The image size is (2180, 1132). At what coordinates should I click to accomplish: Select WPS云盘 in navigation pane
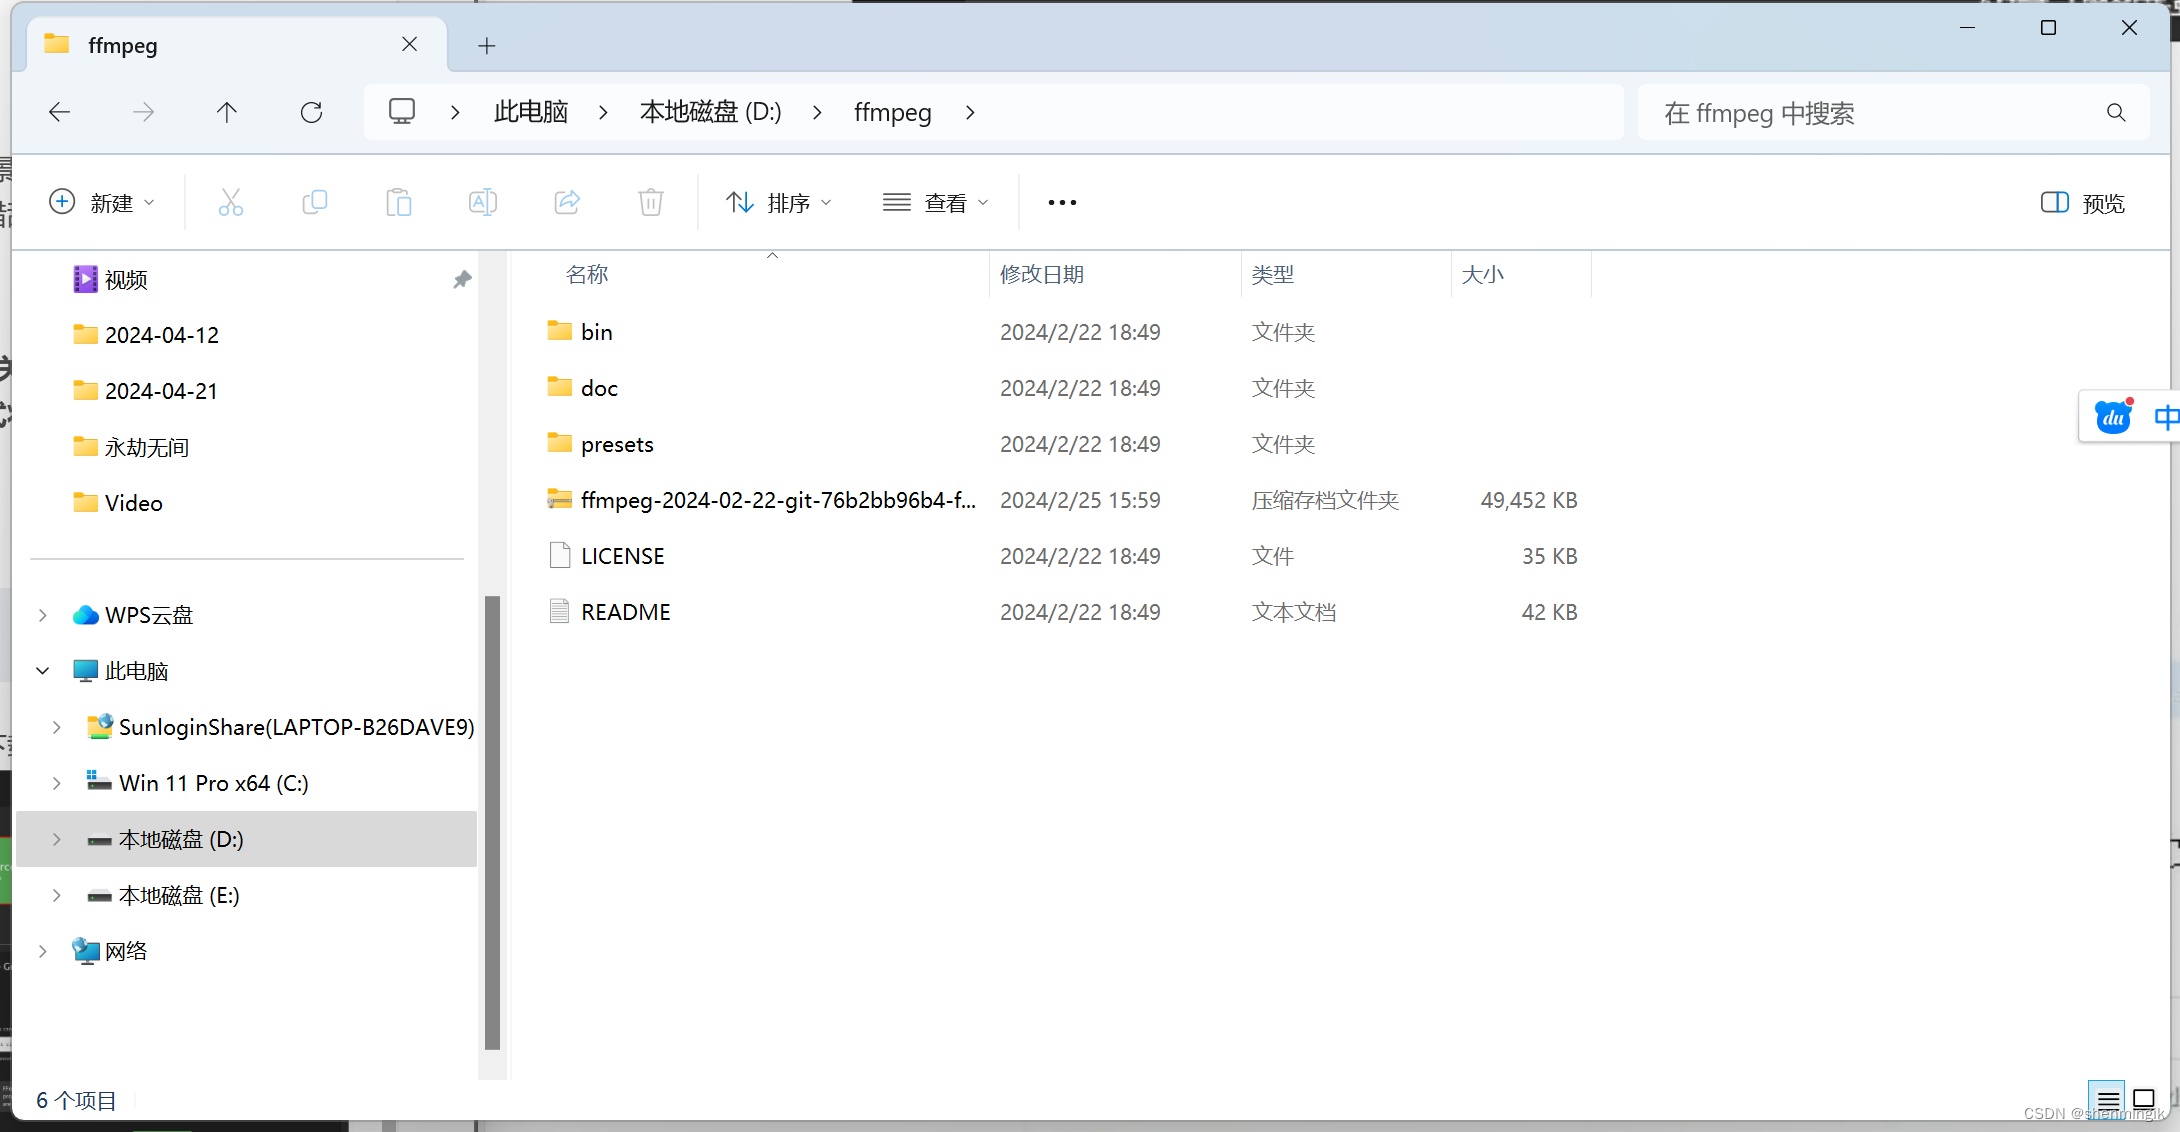pos(149,615)
